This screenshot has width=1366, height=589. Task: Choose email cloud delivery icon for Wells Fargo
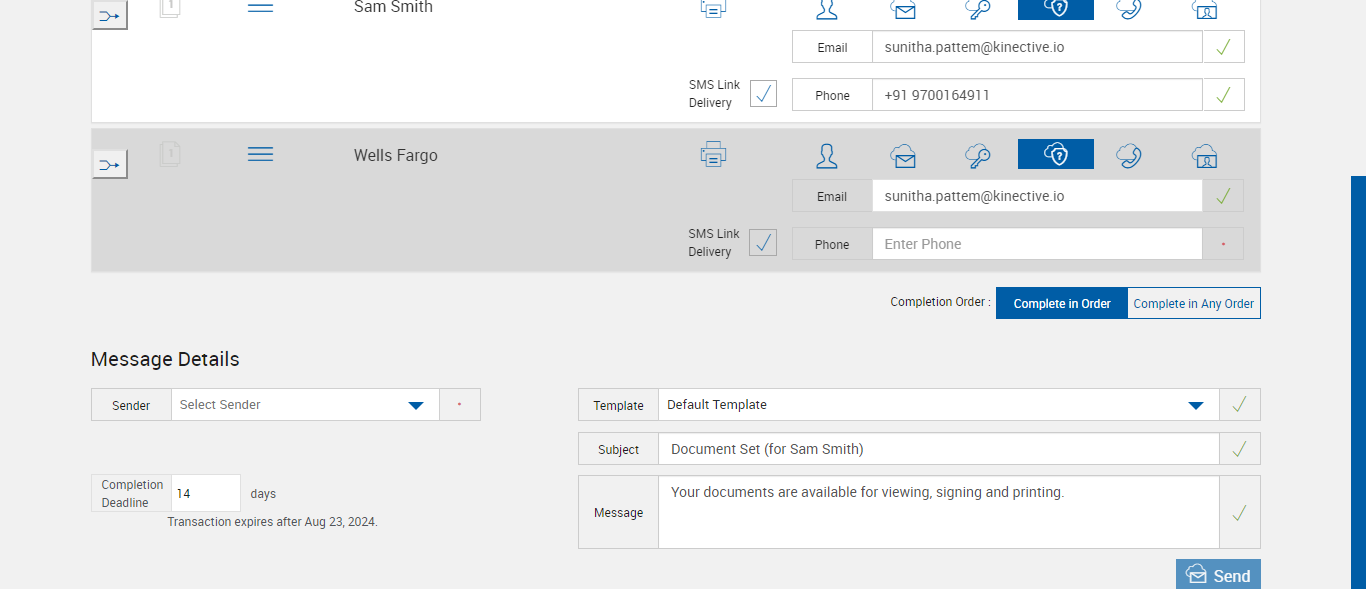903,155
